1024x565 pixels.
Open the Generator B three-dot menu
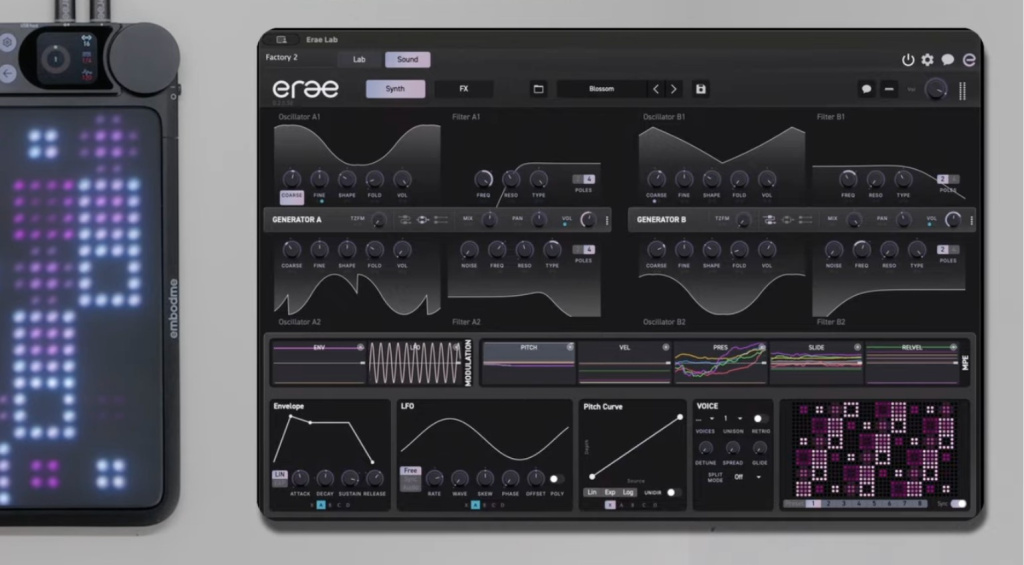pyautogui.click(x=972, y=220)
